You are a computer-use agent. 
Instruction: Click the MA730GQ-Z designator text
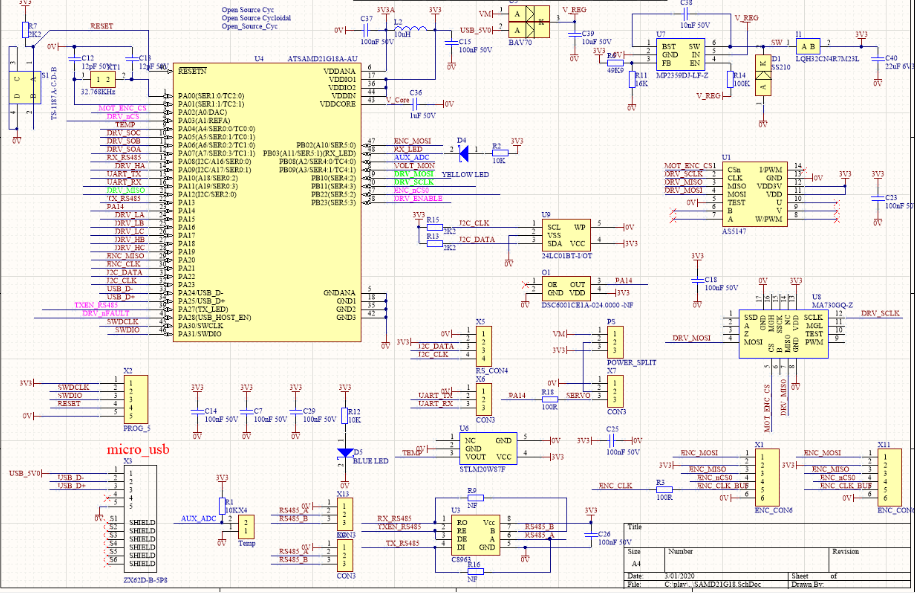(x=833, y=305)
